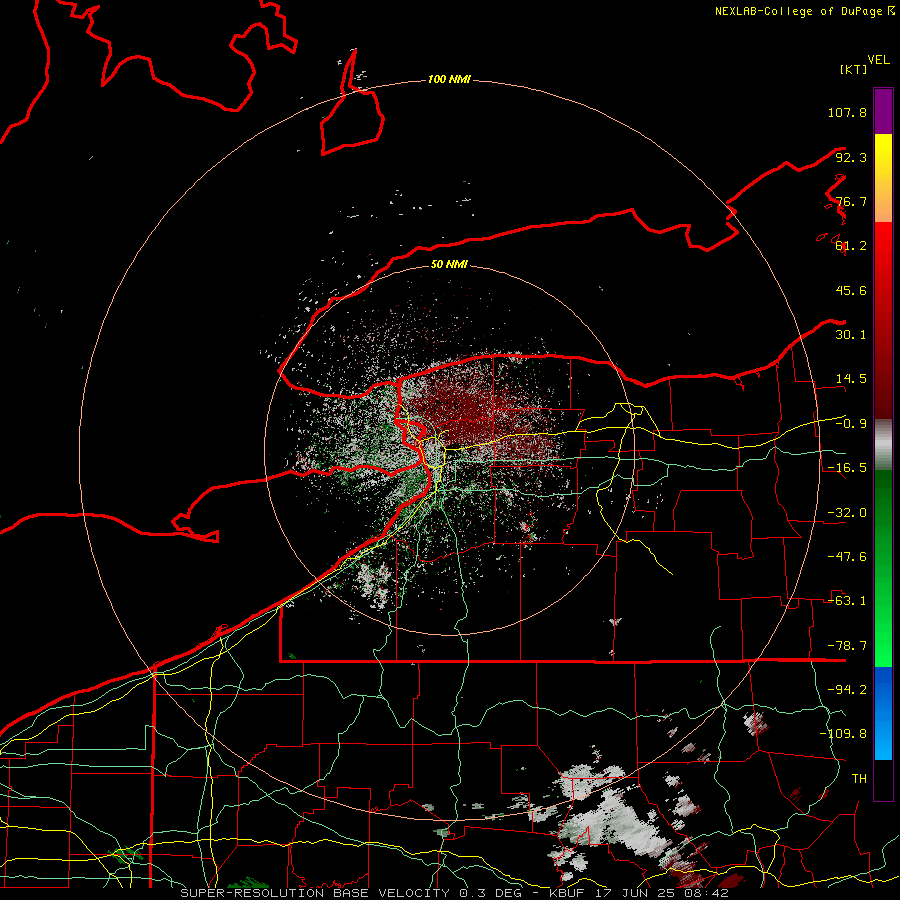Click the 45.6 velocity scale value
Viewport: 900px width, 900px height.
tap(851, 290)
